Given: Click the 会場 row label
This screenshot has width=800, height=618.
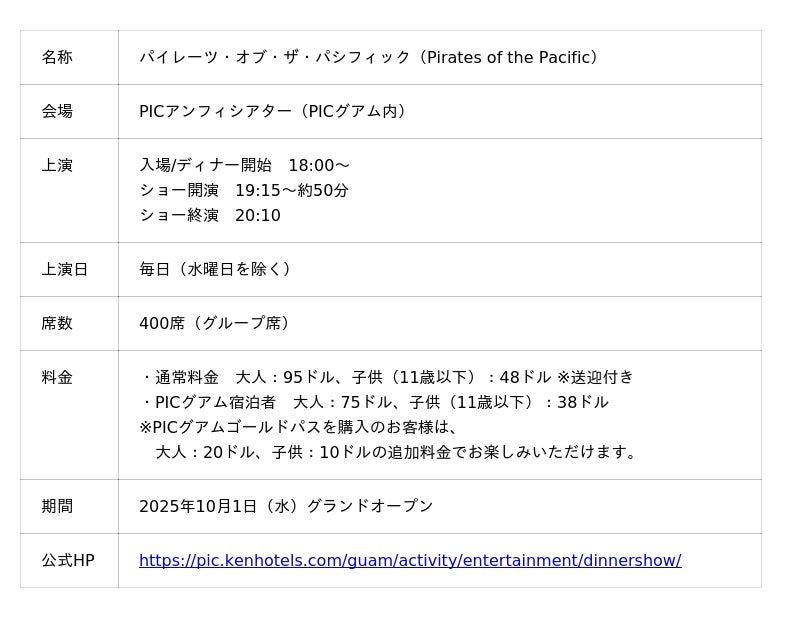Looking at the screenshot, I should click(57, 112).
